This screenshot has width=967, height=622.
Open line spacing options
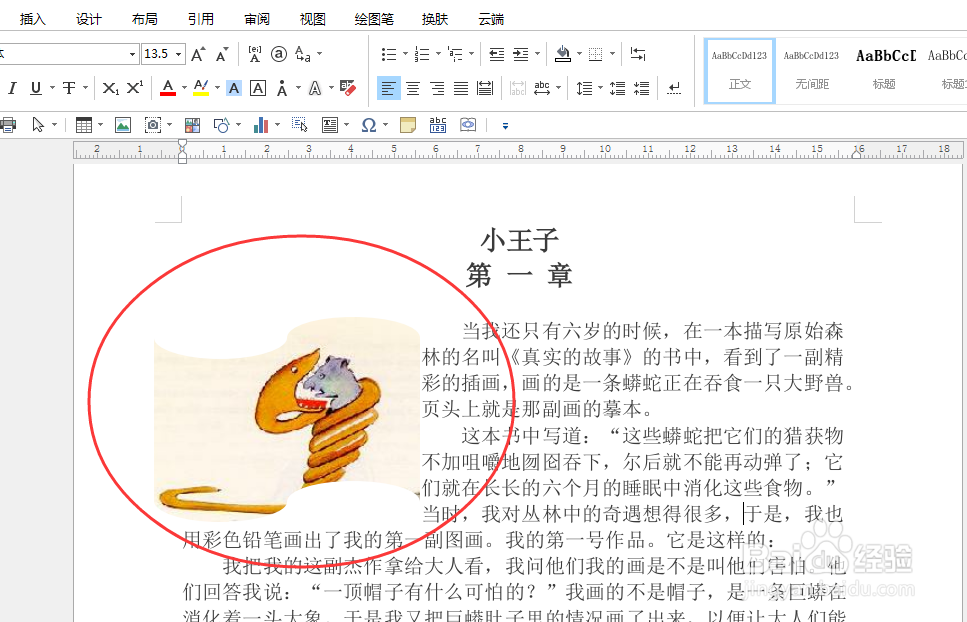[x=584, y=88]
